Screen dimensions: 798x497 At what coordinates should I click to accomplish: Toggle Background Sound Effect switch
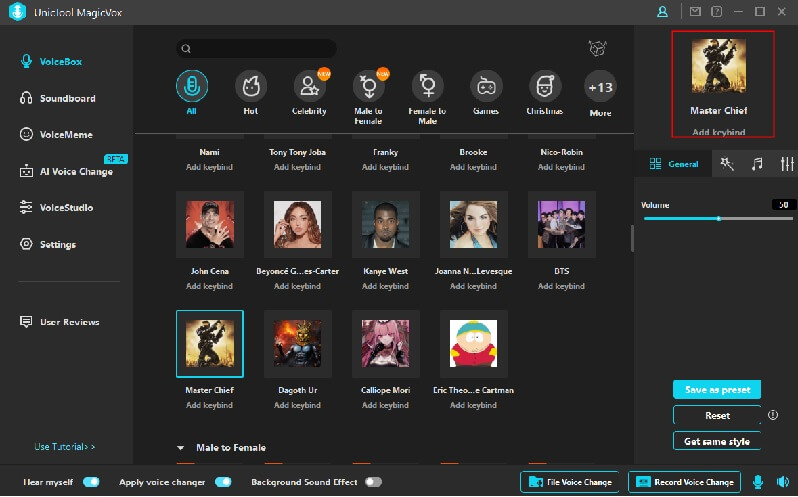click(x=373, y=482)
